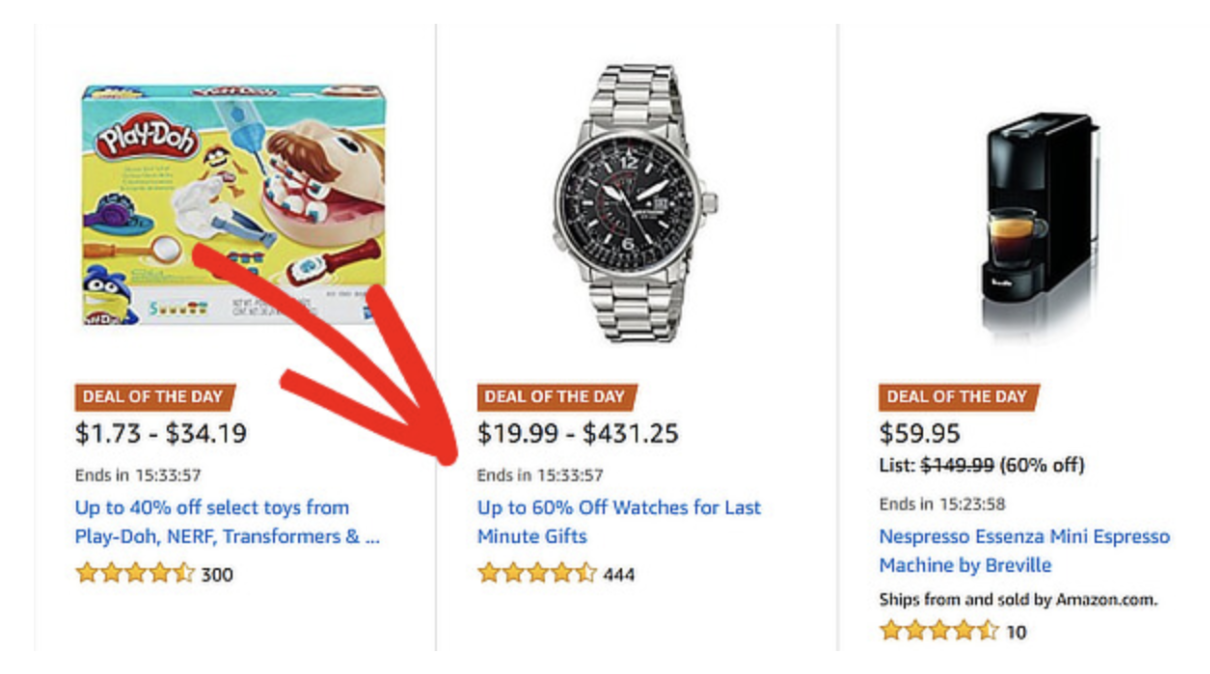
Task: View star rating for Play-Doh toys deal
Action: (135, 574)
